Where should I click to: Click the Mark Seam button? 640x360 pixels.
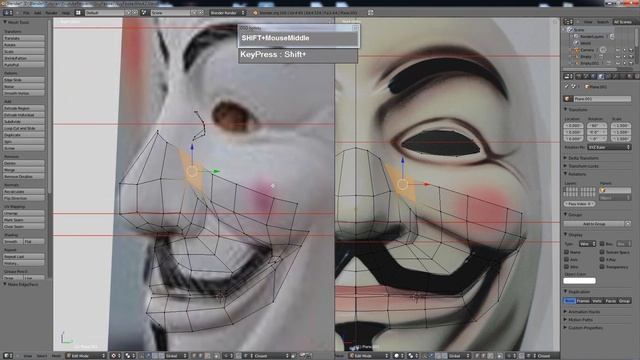click(x=24, y=220)
